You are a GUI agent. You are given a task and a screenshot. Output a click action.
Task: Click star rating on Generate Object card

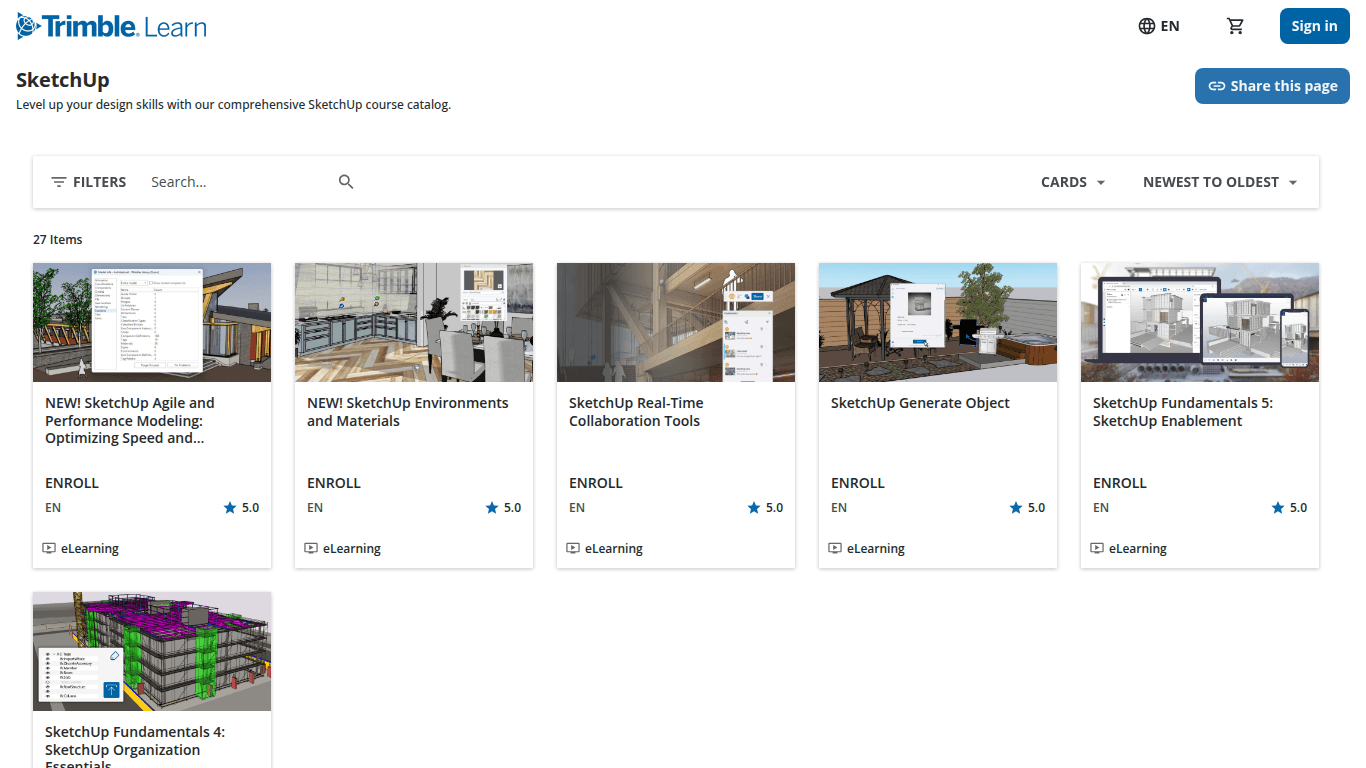pos(1027,508)
